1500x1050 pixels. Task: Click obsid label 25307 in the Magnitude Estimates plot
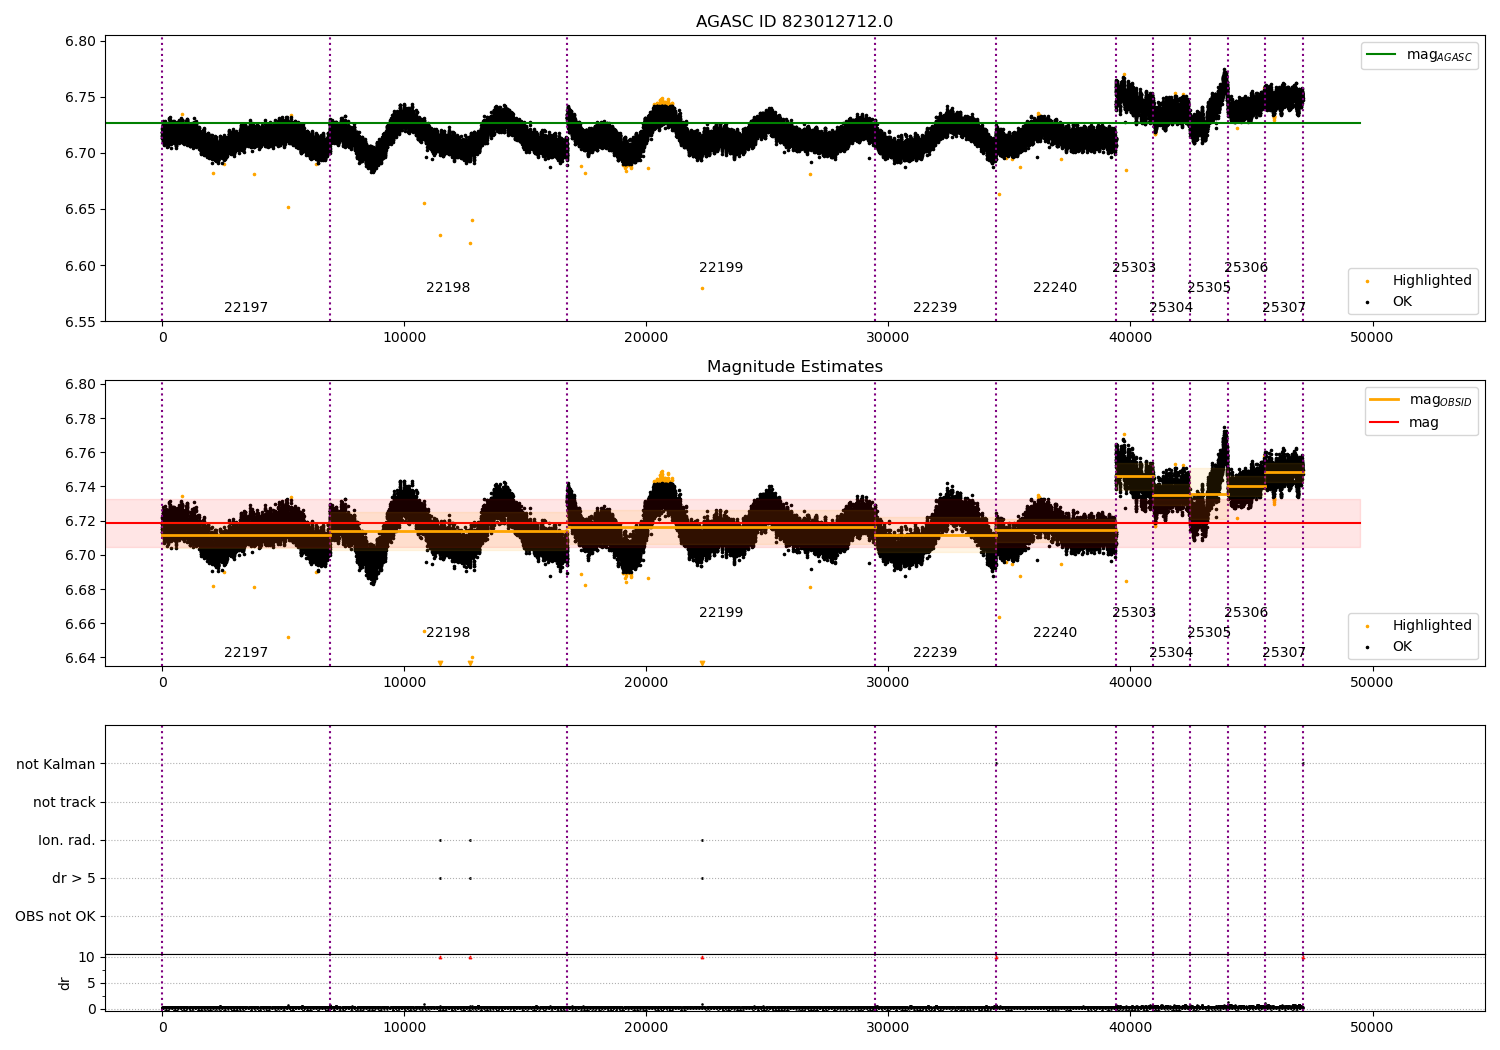pos(1284,653)
